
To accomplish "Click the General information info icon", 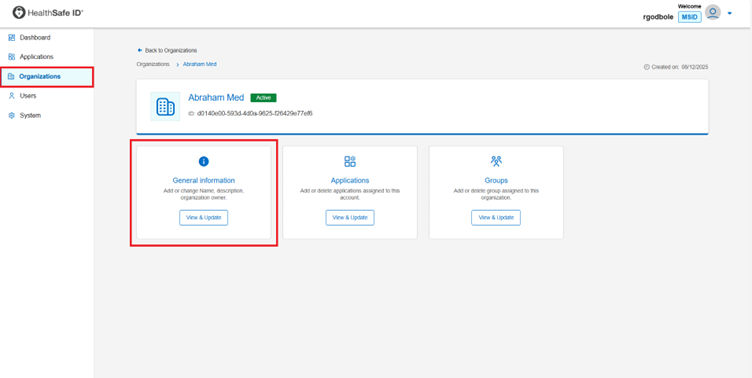I will pyautogui.click(x=204, y=162).
